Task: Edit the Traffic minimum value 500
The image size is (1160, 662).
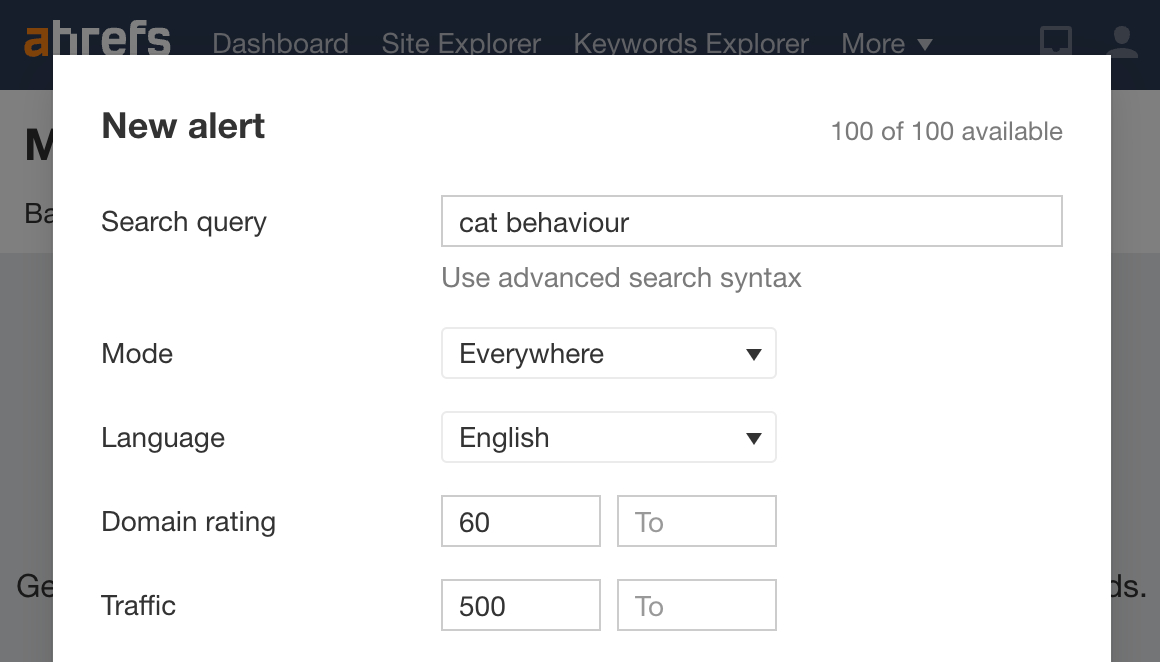Action: [x=520, y=605]
